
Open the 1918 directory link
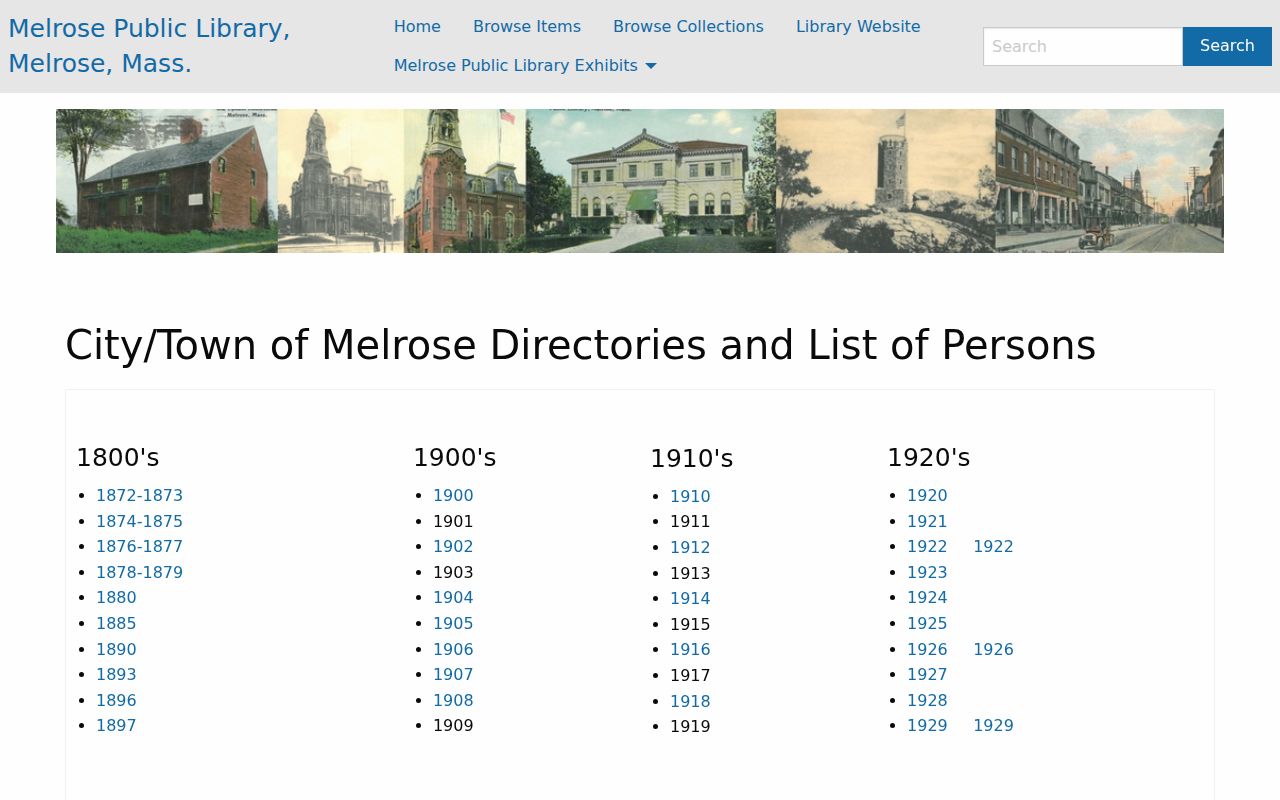(690, 702)
